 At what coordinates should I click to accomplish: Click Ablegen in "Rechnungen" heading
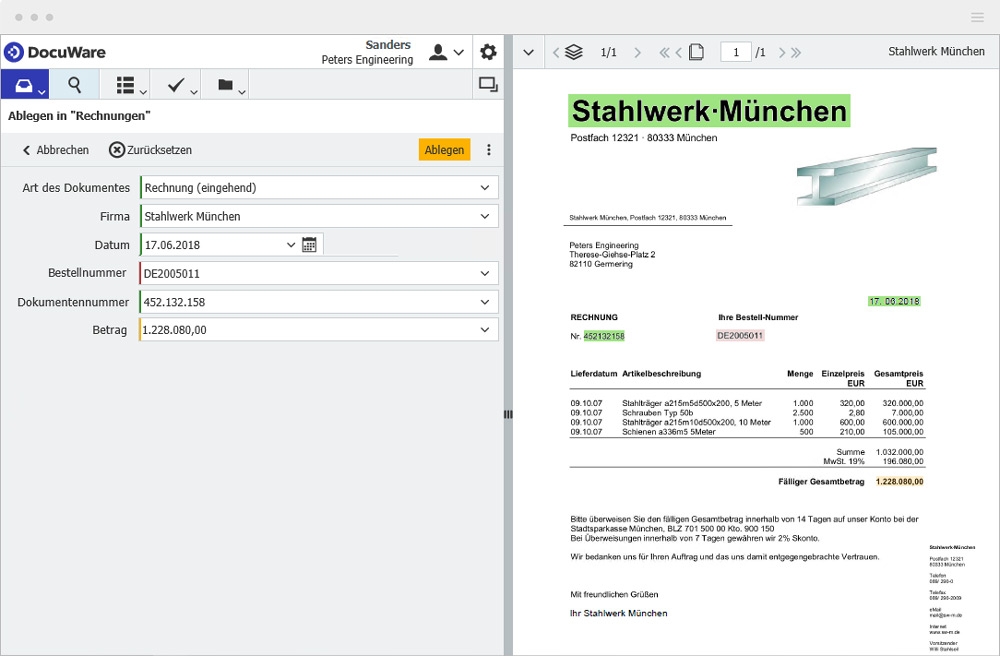(x=79, y=116)
